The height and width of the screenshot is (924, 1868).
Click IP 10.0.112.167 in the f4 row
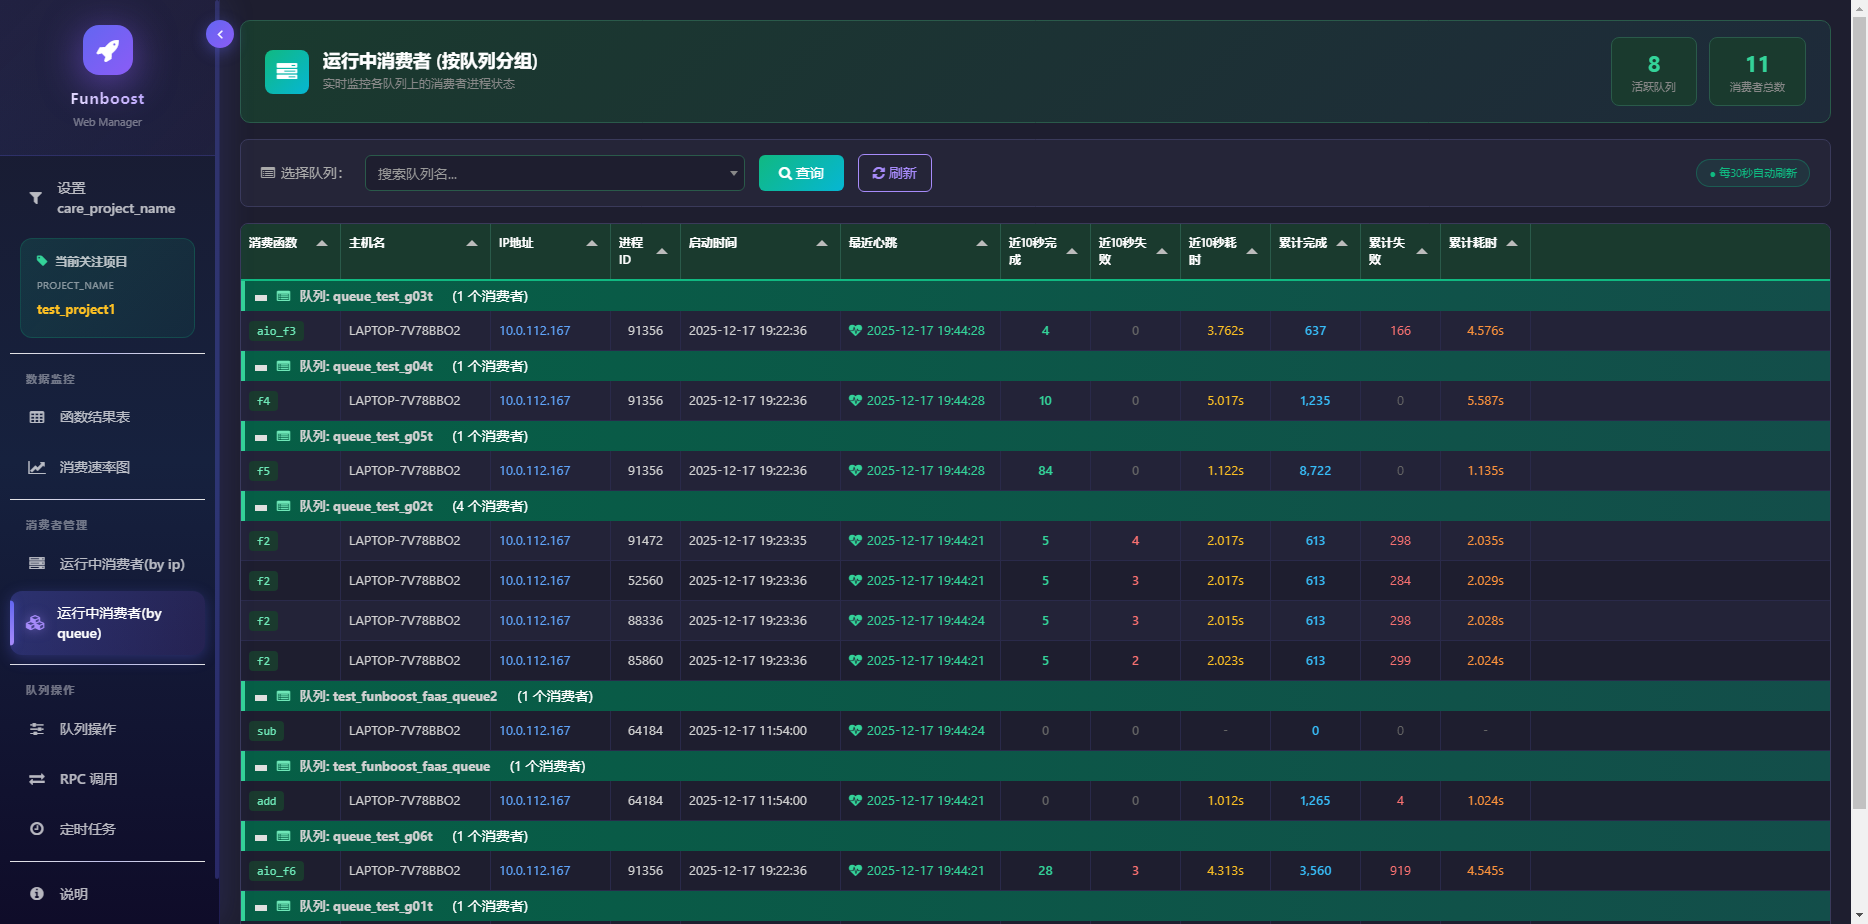click(x=535, y=401)
